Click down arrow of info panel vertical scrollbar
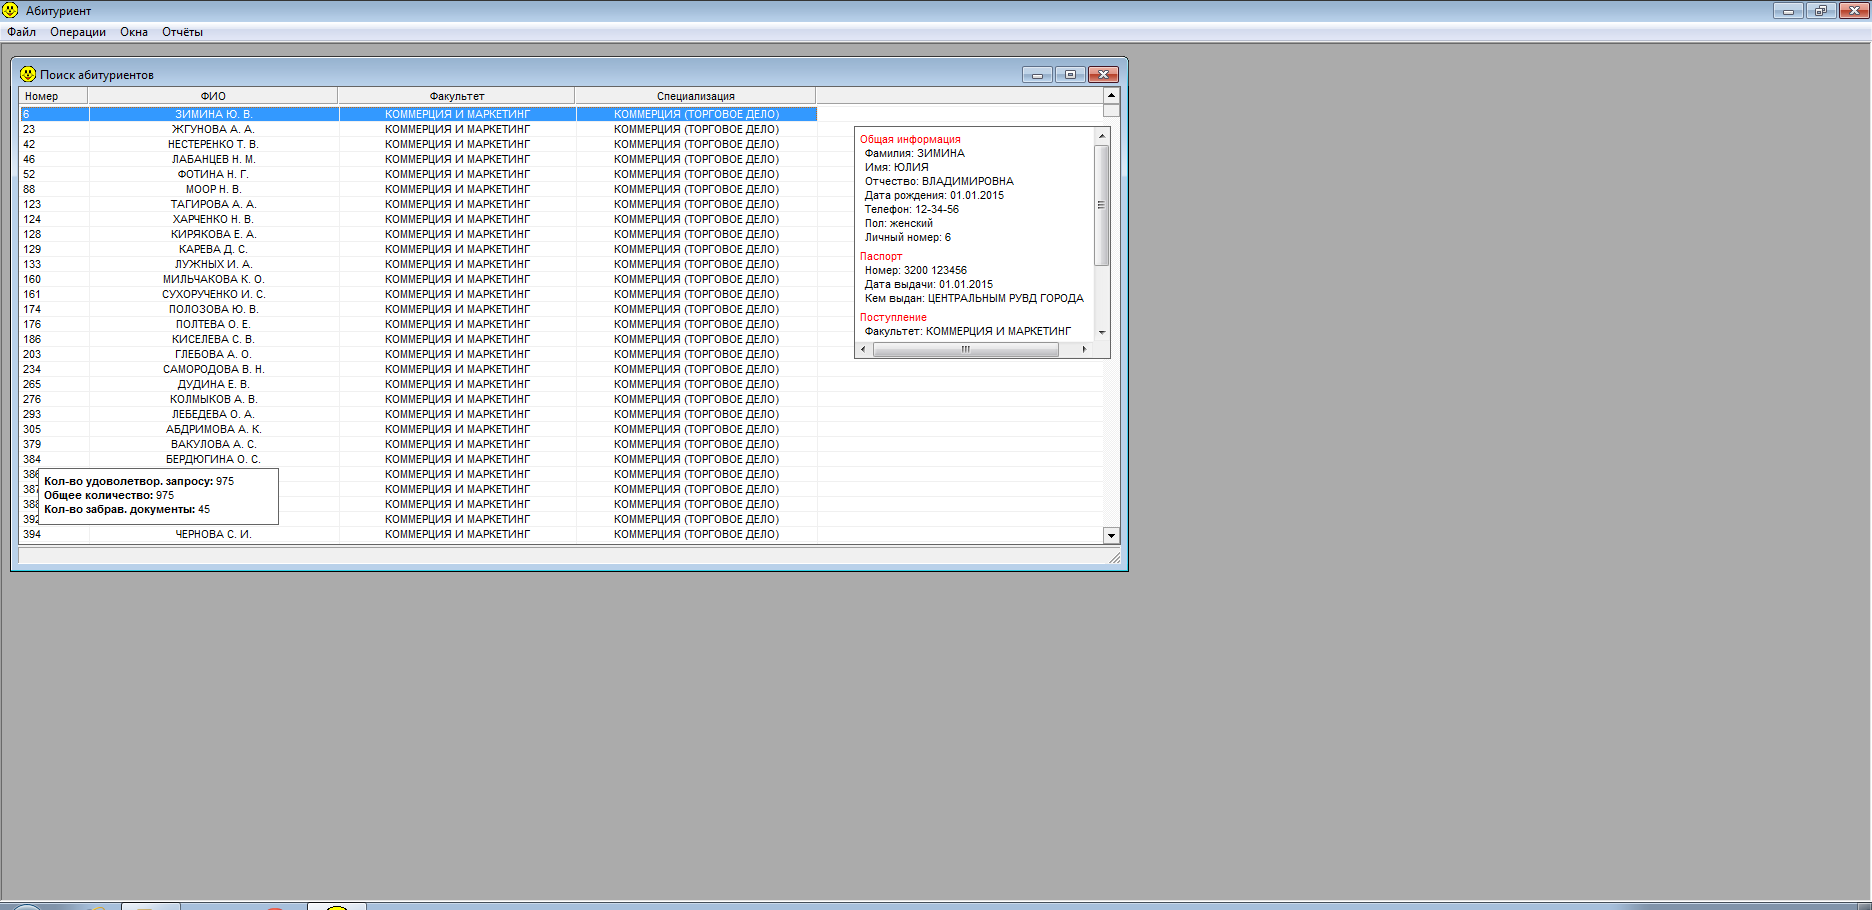This screenshot has height=910, width=1872. (1102, 332)
